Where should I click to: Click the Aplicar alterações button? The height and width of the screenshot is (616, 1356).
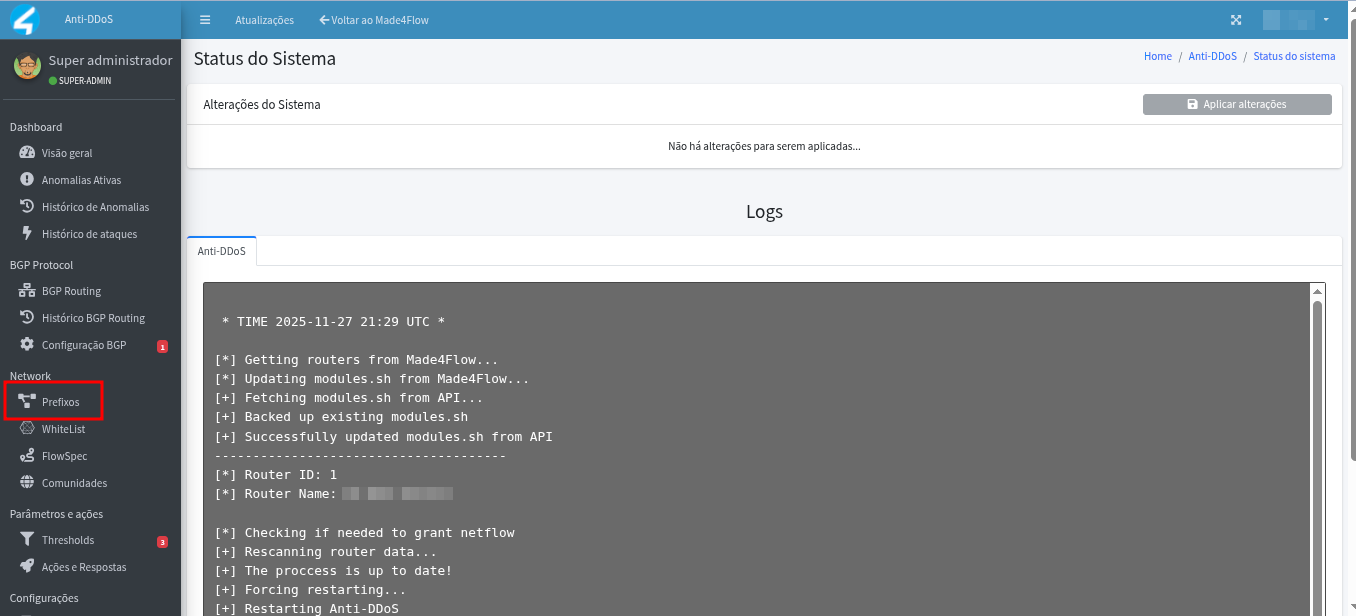[1237, 104]
